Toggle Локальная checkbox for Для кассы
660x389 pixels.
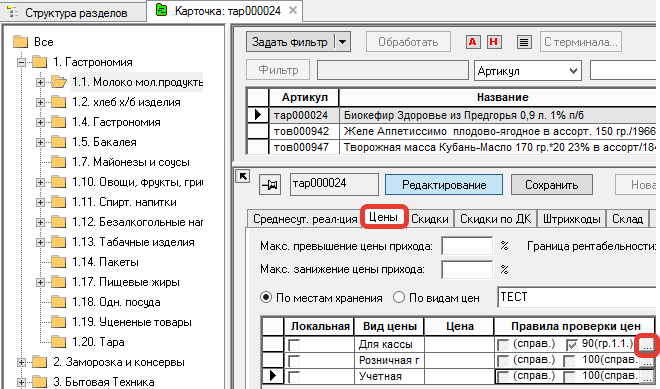(294, 345)
